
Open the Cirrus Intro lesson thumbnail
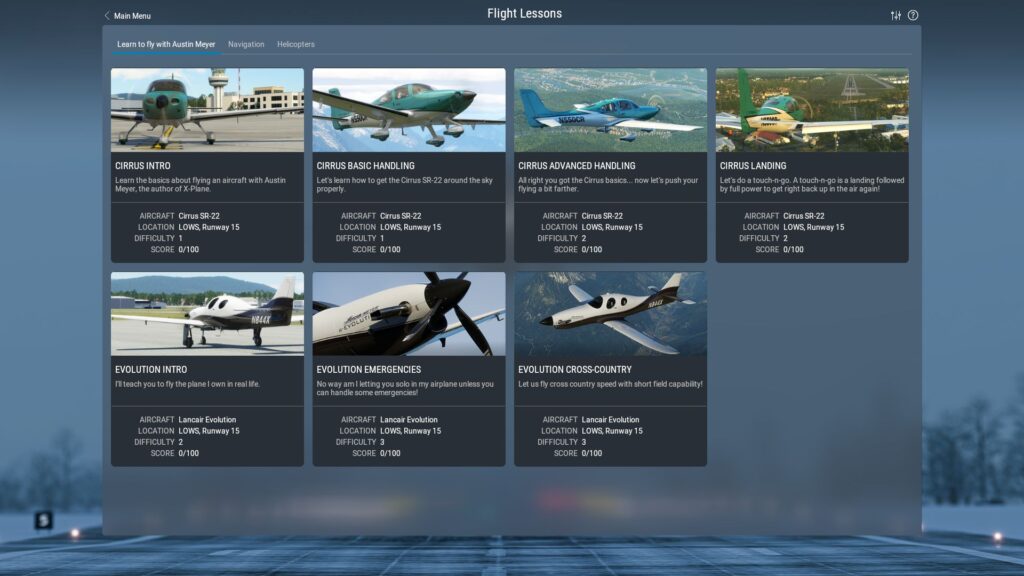point(207,110)
